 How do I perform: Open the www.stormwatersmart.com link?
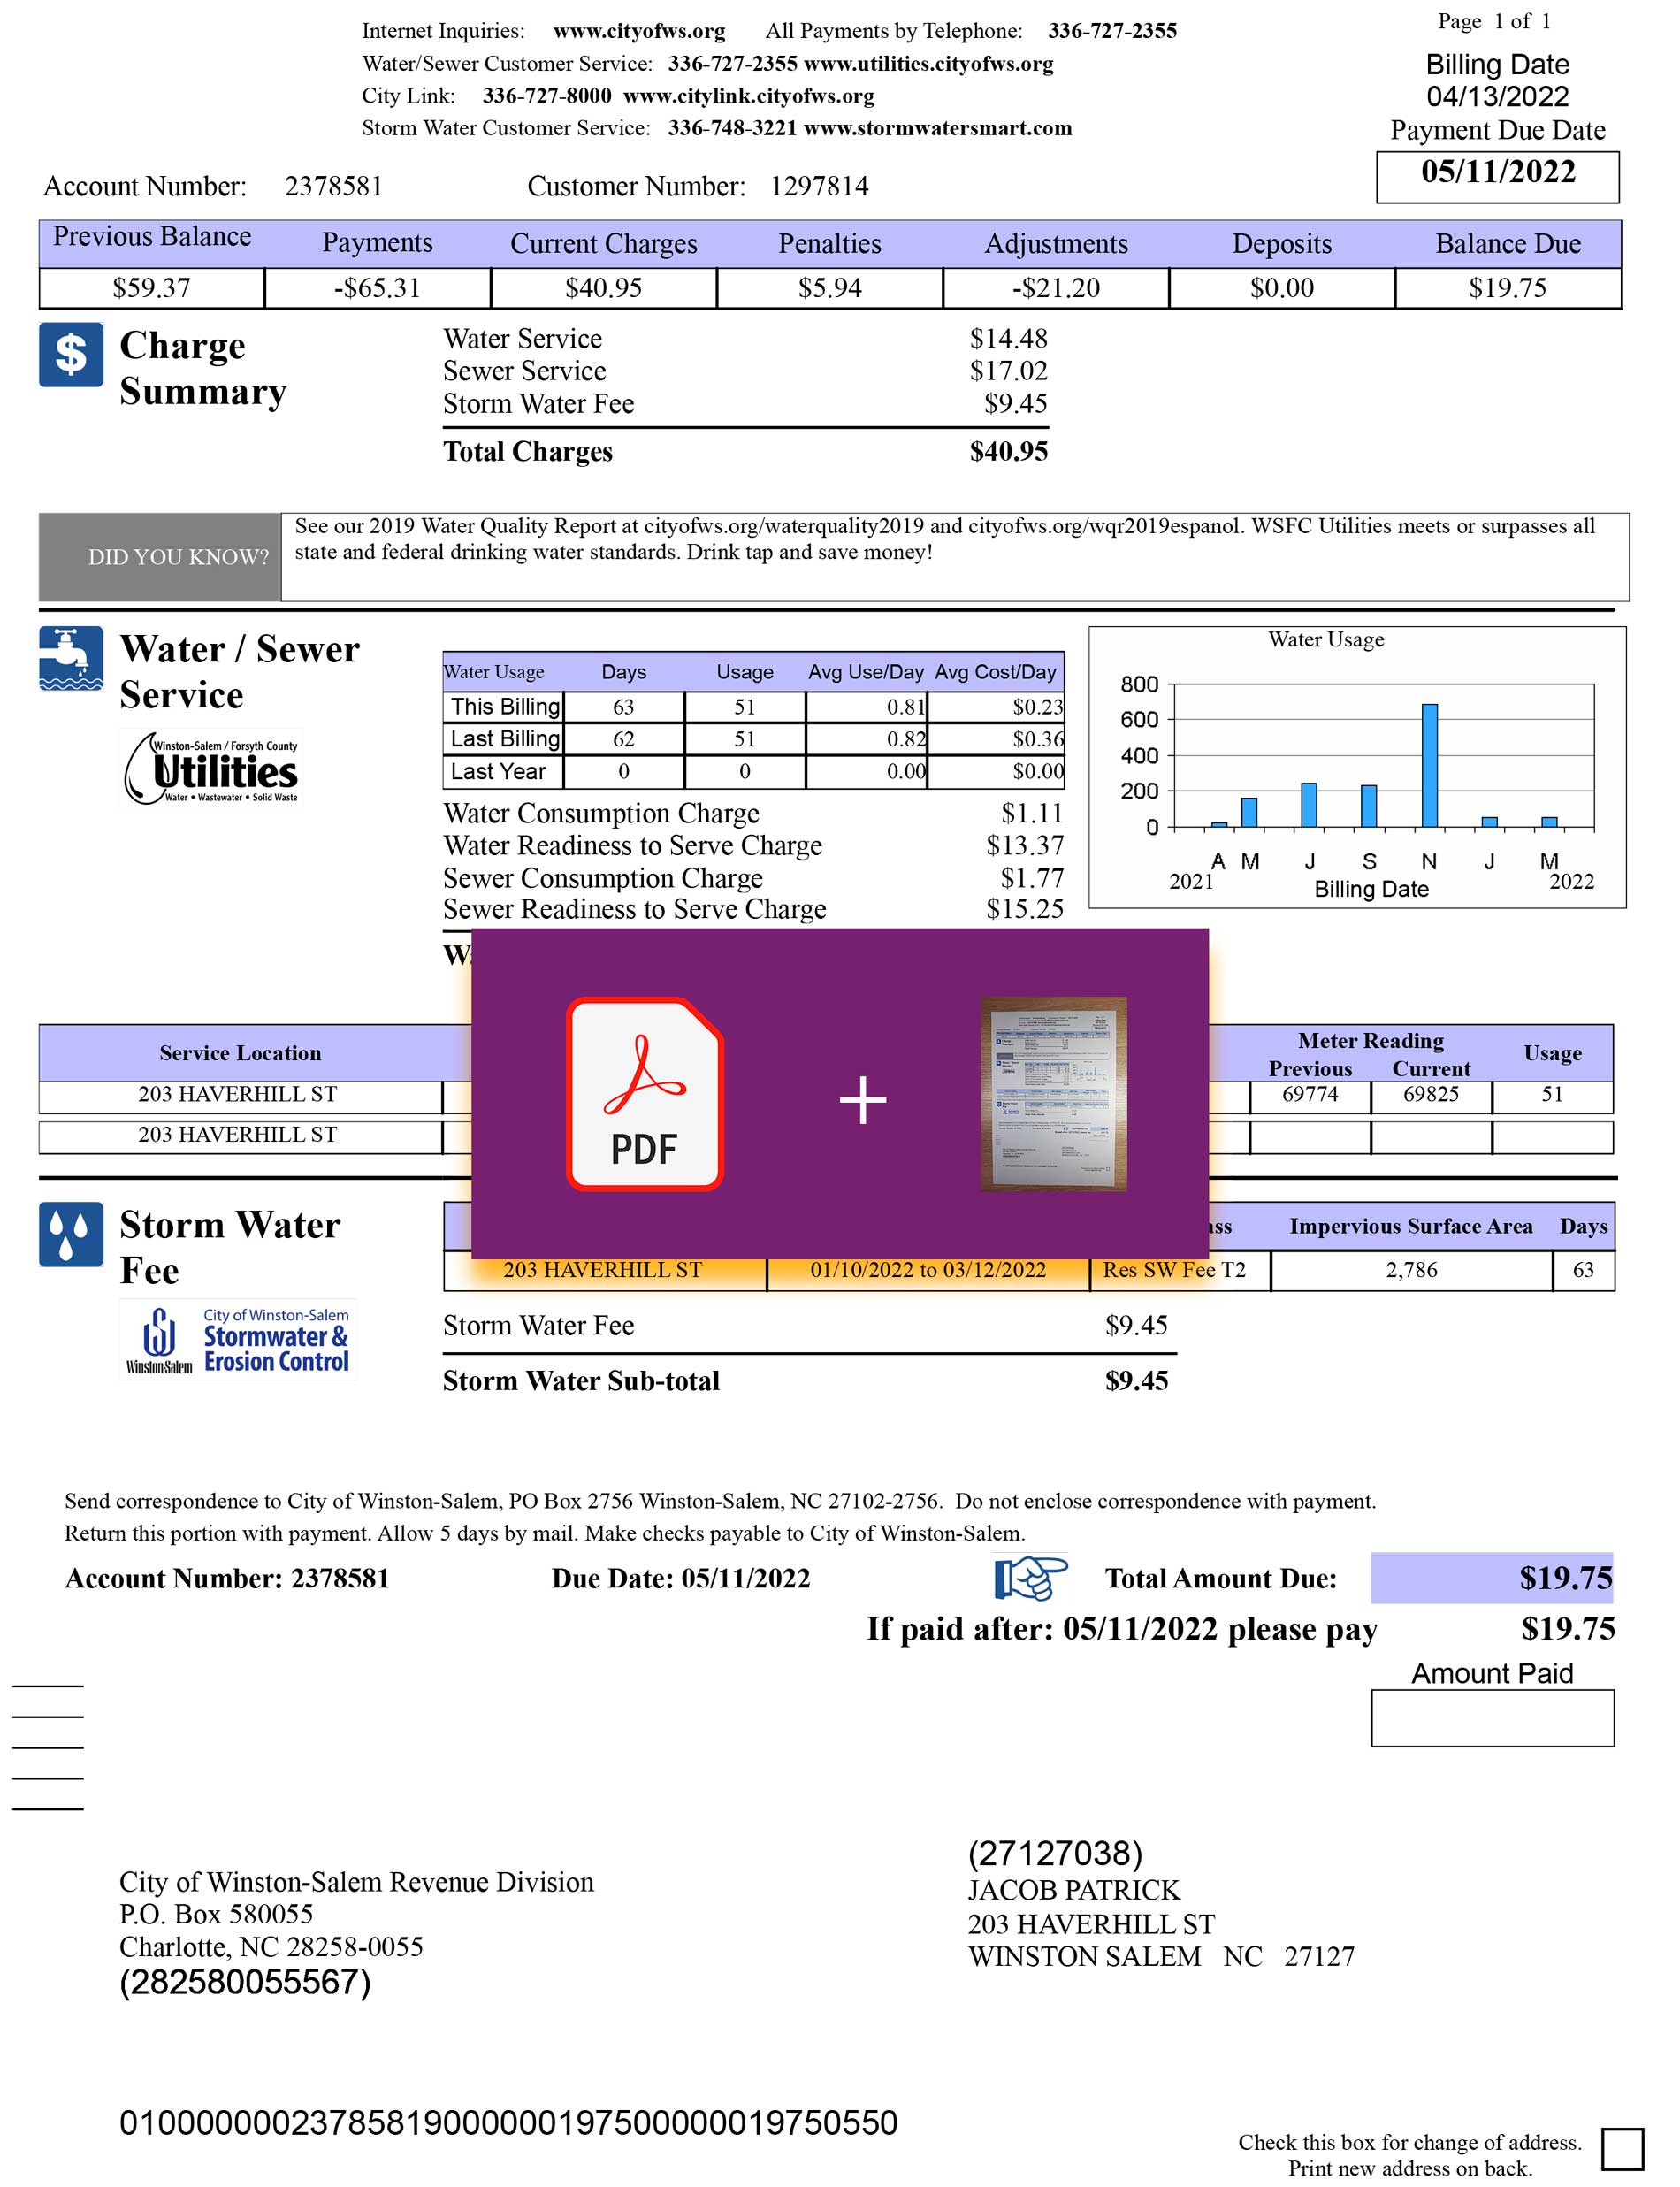point(938,128)
